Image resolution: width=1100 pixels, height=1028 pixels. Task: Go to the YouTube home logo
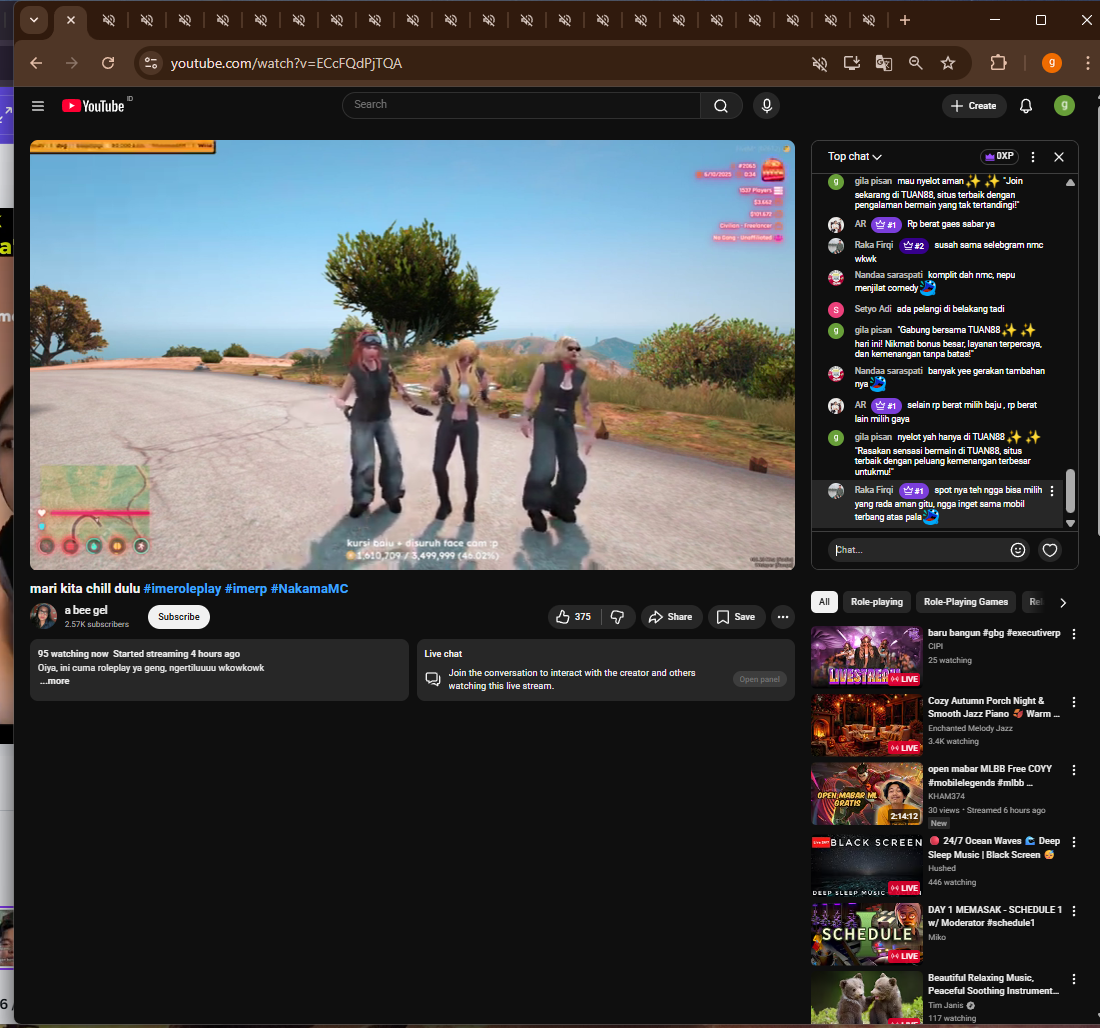[93, 106]
